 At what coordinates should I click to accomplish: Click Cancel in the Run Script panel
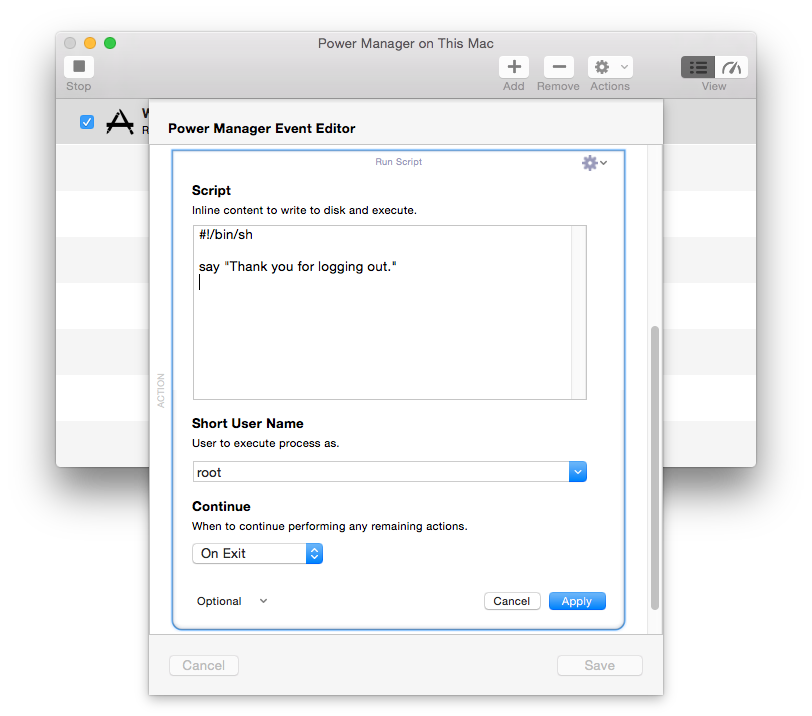[x=512, y=601]
